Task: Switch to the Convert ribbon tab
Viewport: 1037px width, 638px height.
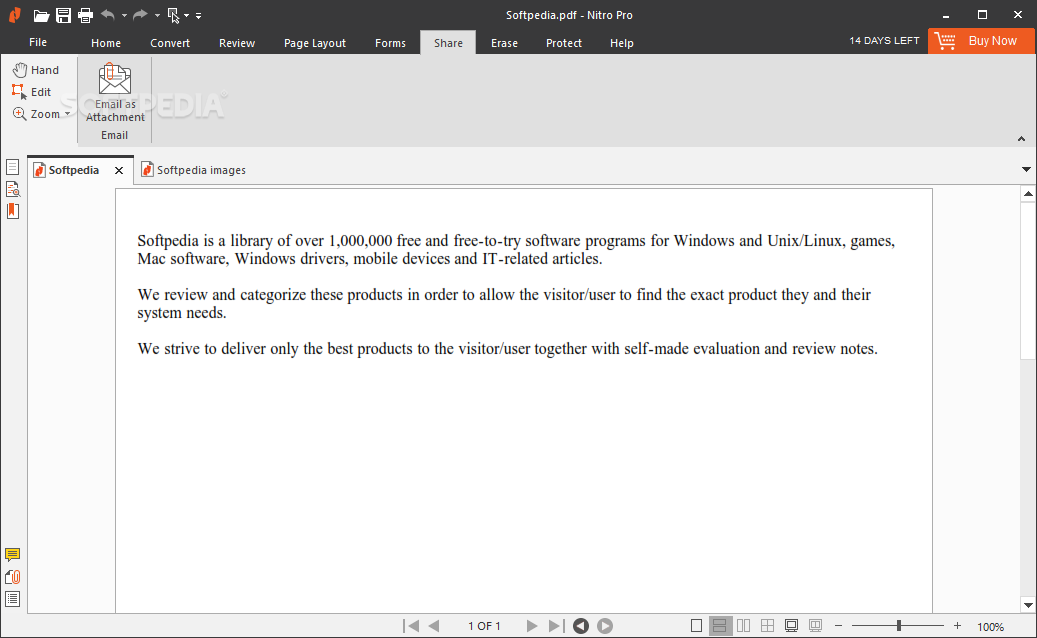Action: pos(170,43)
